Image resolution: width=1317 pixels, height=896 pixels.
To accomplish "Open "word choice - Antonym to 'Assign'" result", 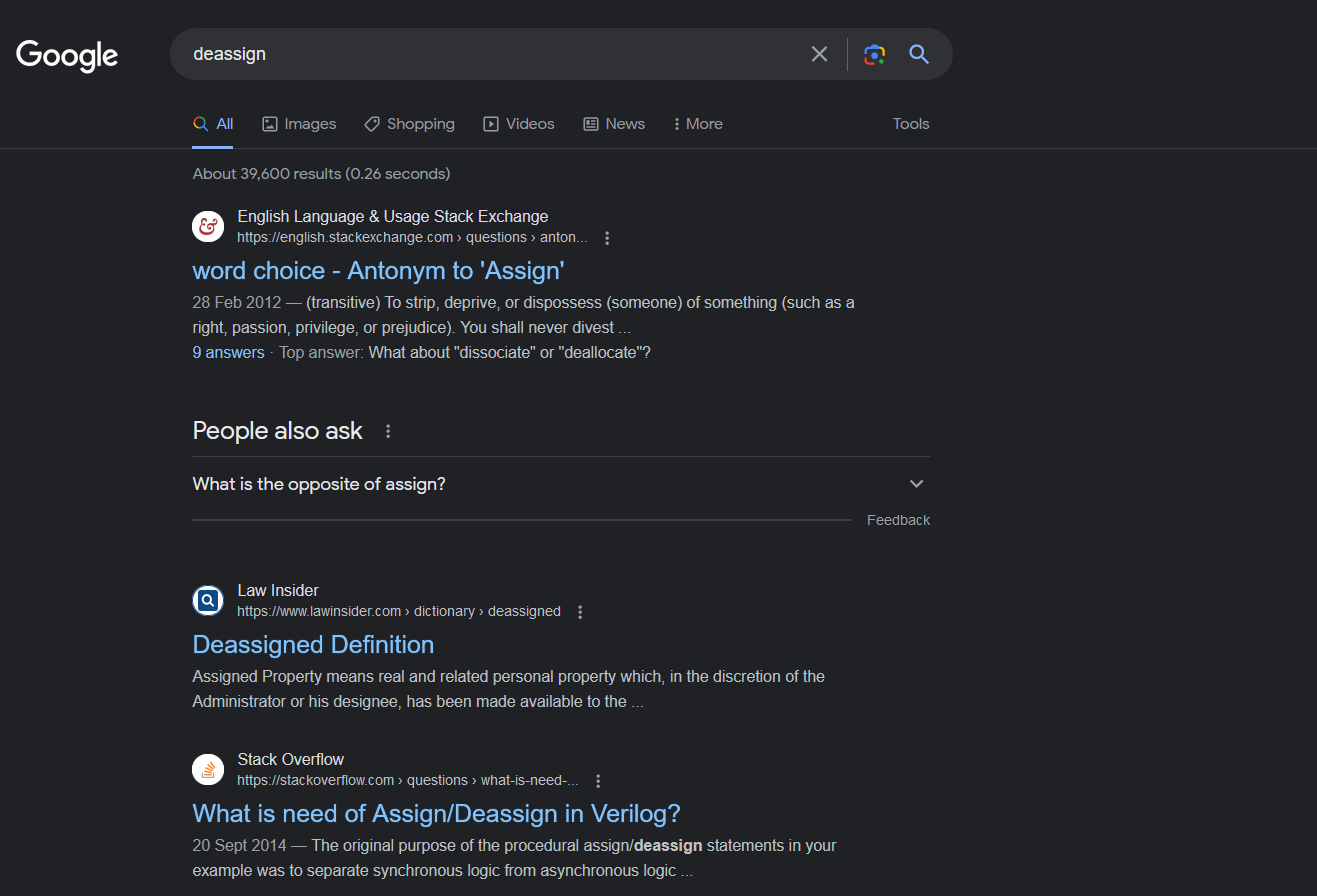I will (x=379, y=271).
